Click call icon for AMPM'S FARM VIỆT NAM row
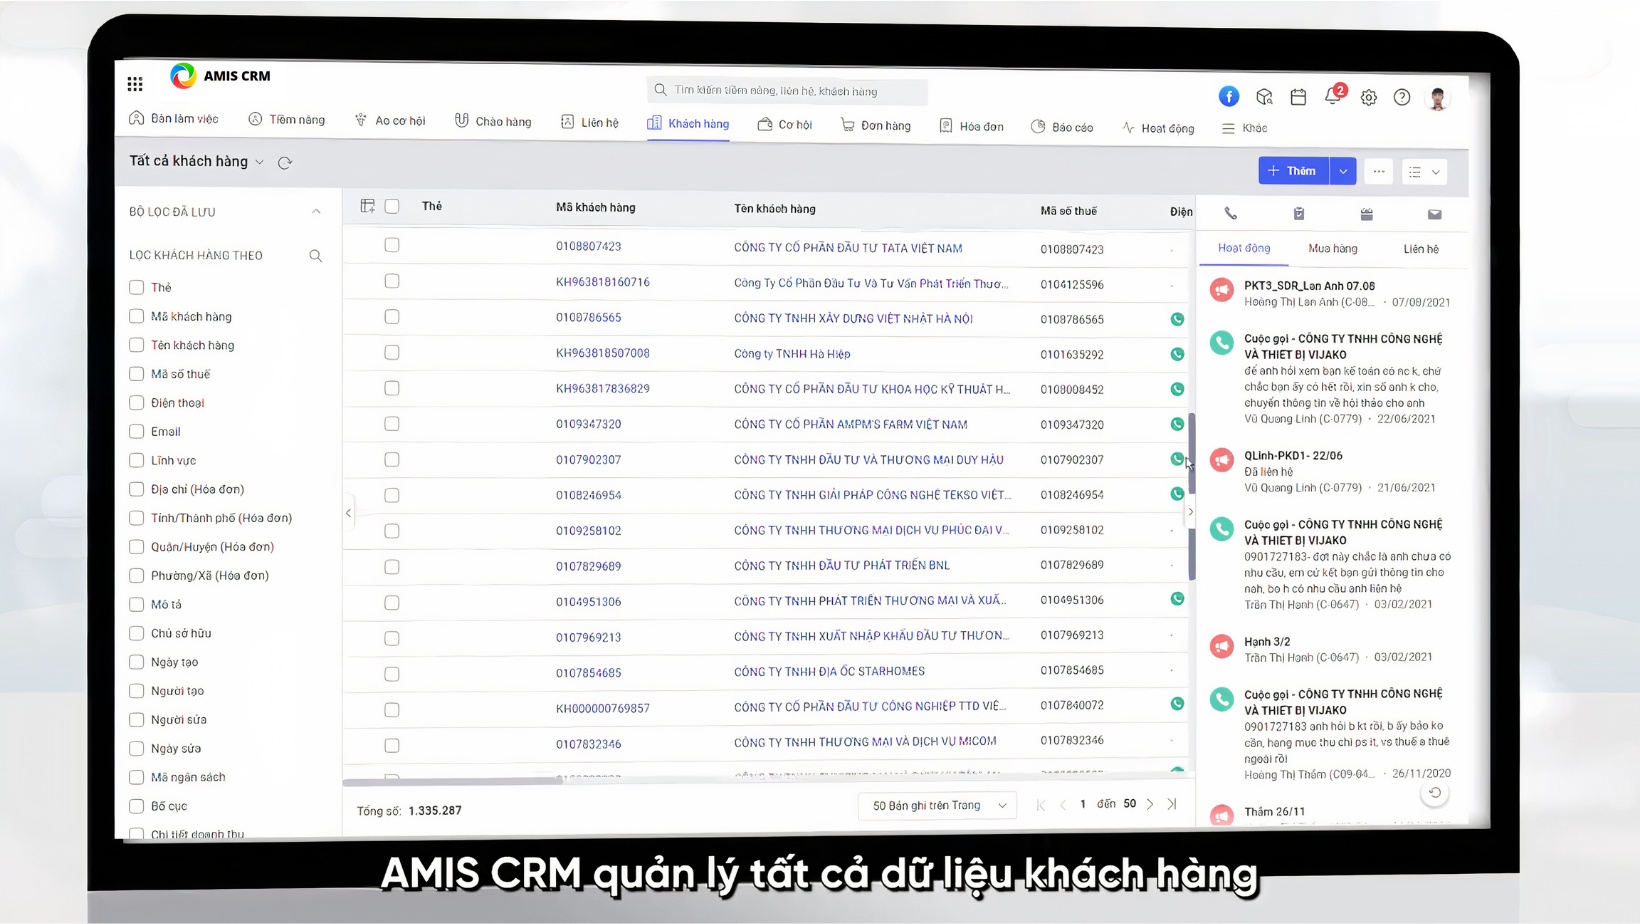The width and height of the screenshot is (1640, 924). (1177, 424)
